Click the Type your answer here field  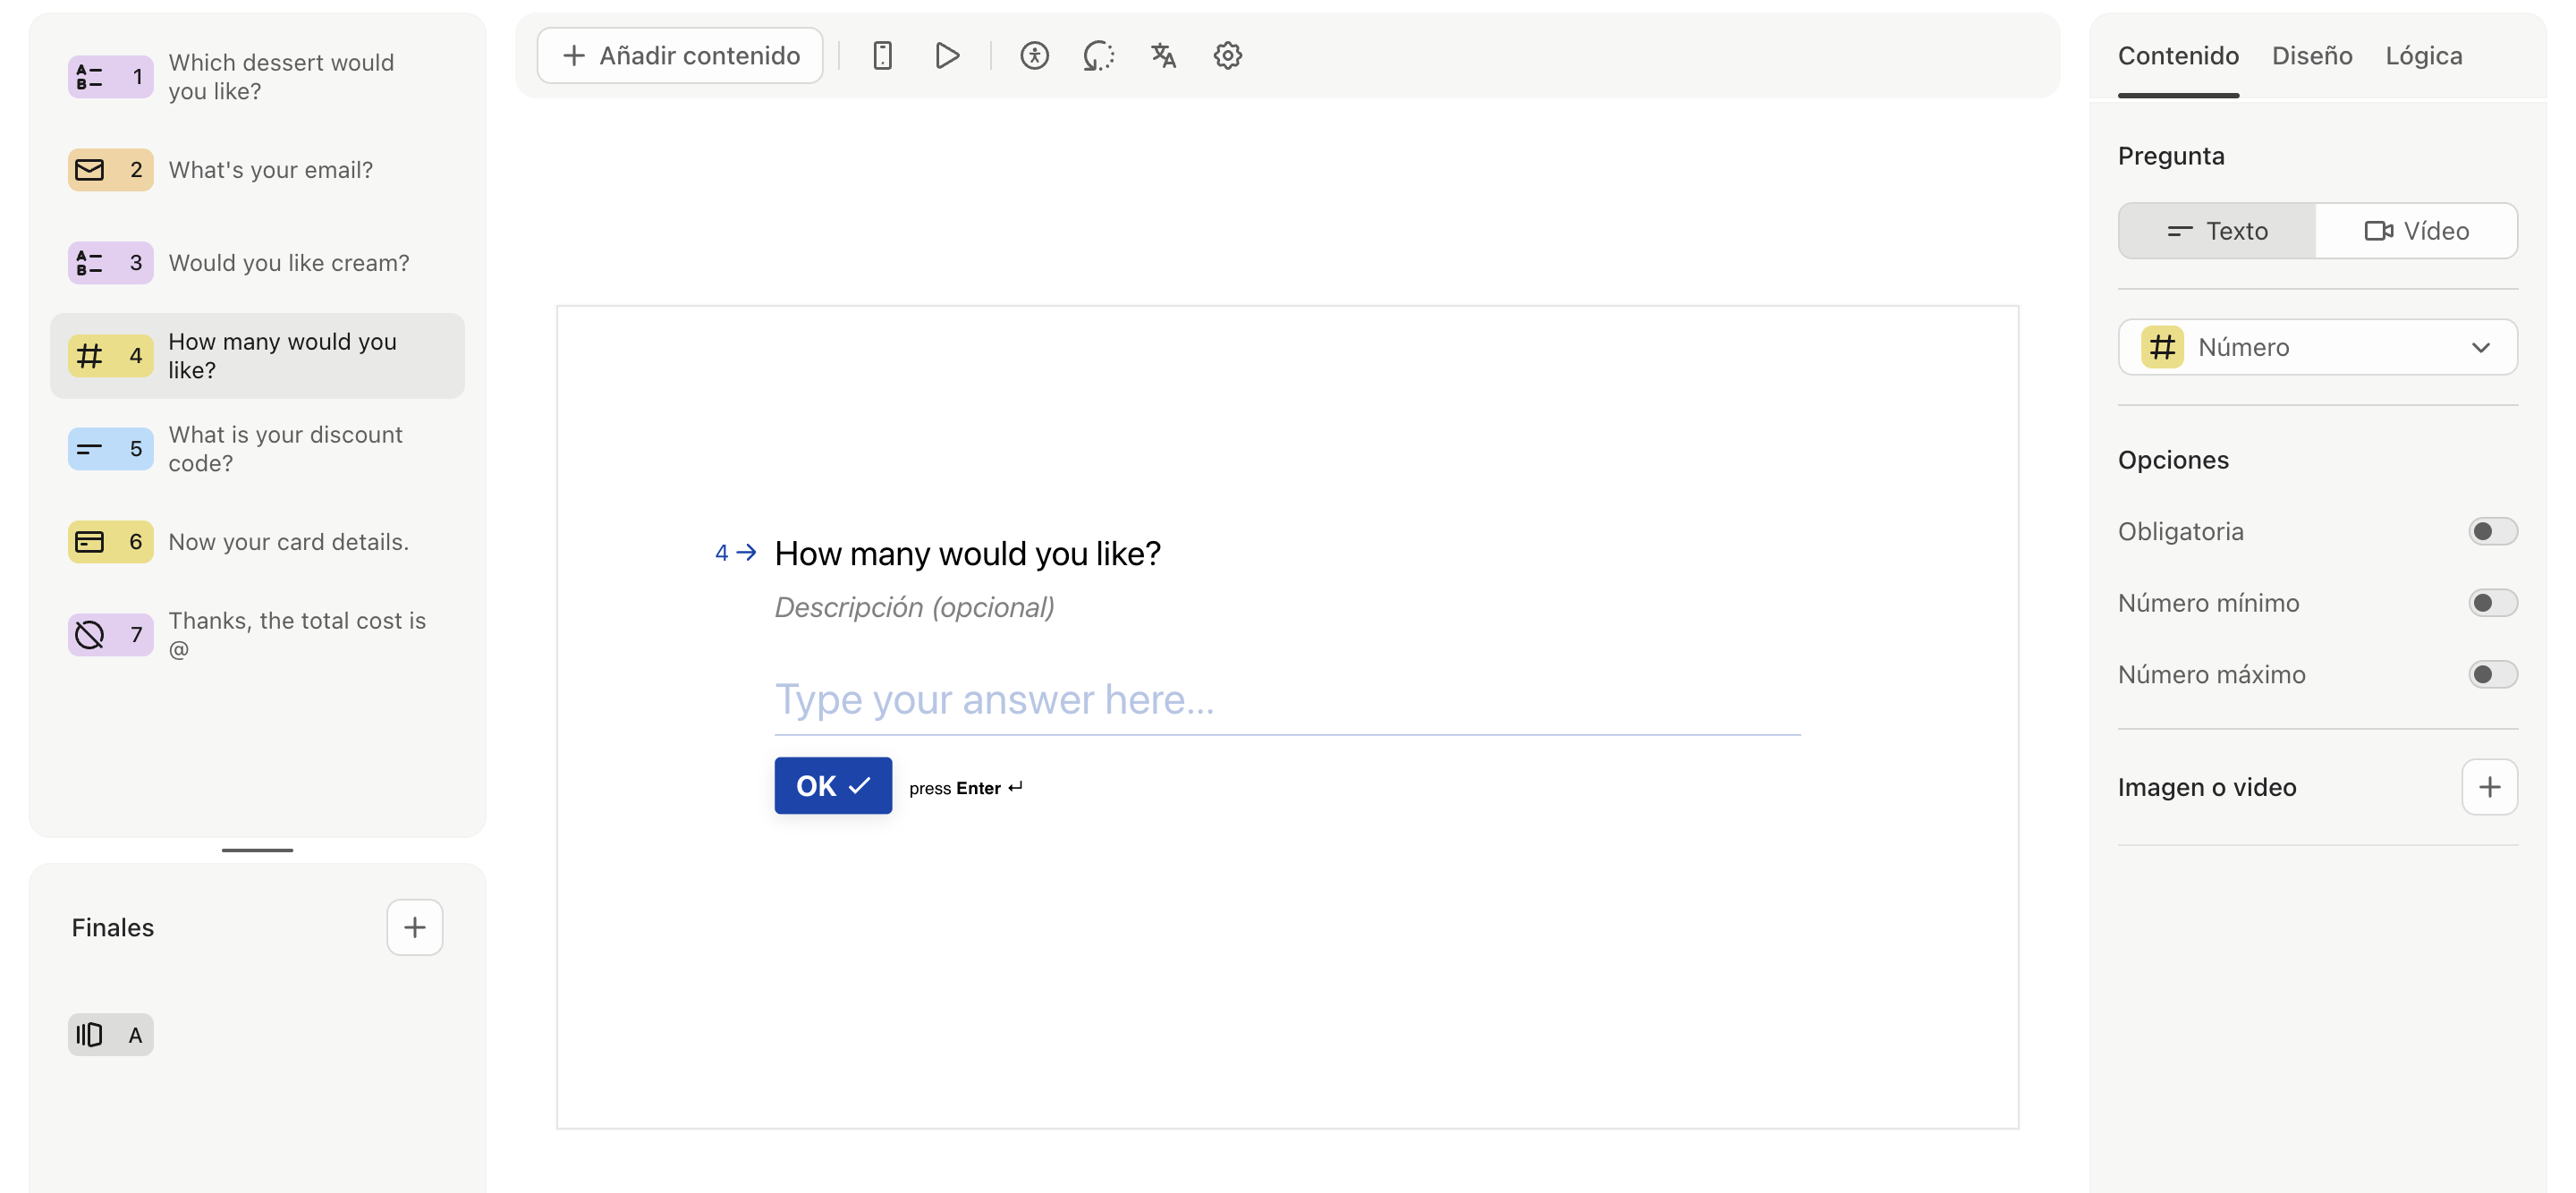(1286, 699)
